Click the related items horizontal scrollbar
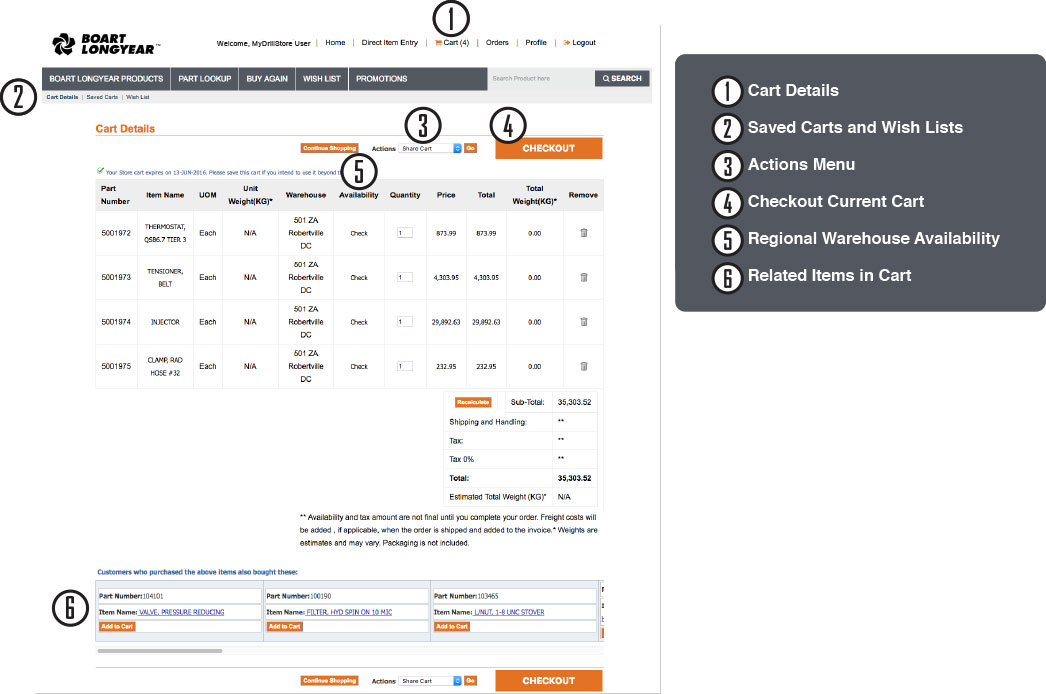This screenshot has height=694, width=1046. (x=160, y=650)
